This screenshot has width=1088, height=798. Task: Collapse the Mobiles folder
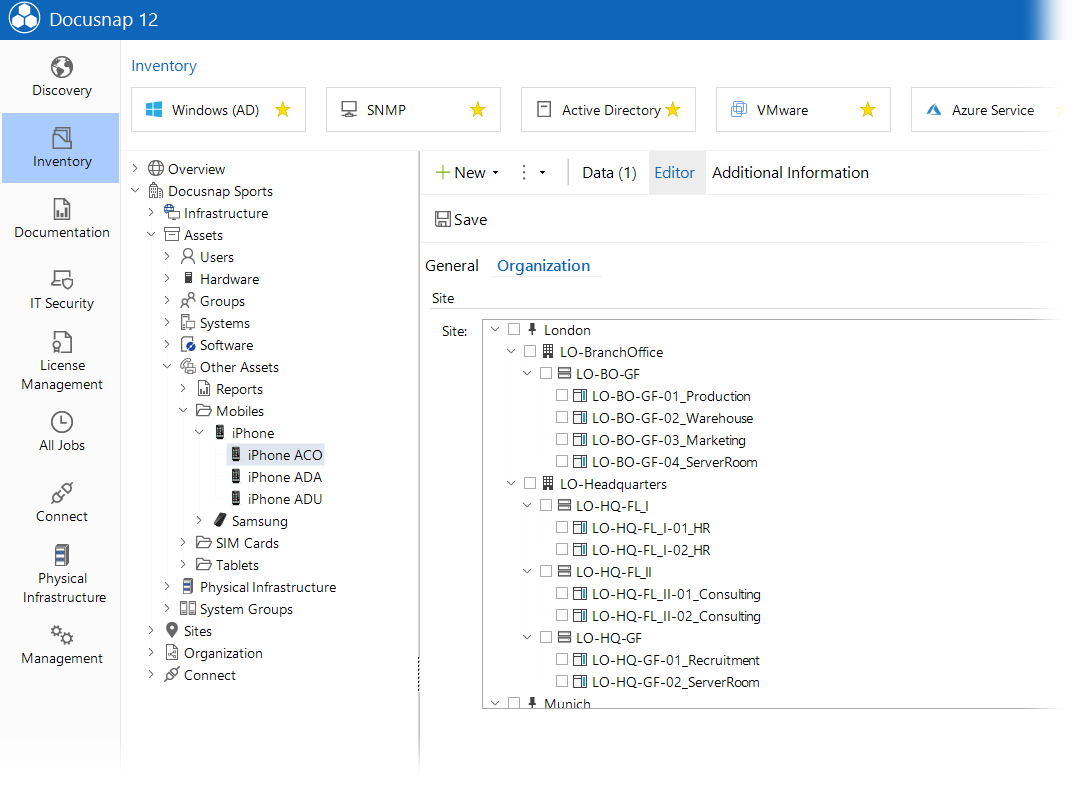[x=183, y=410]
